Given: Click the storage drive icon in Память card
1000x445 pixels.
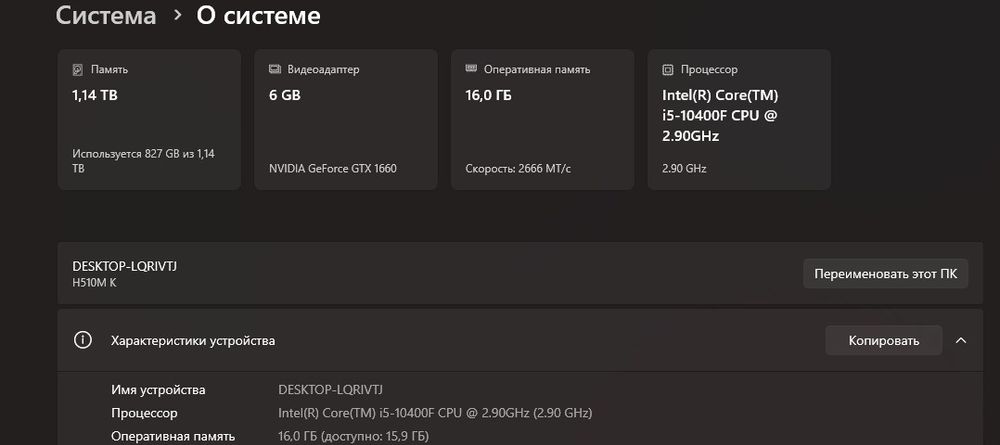Looking at the screenshot, I should click(x=78, y=70).
